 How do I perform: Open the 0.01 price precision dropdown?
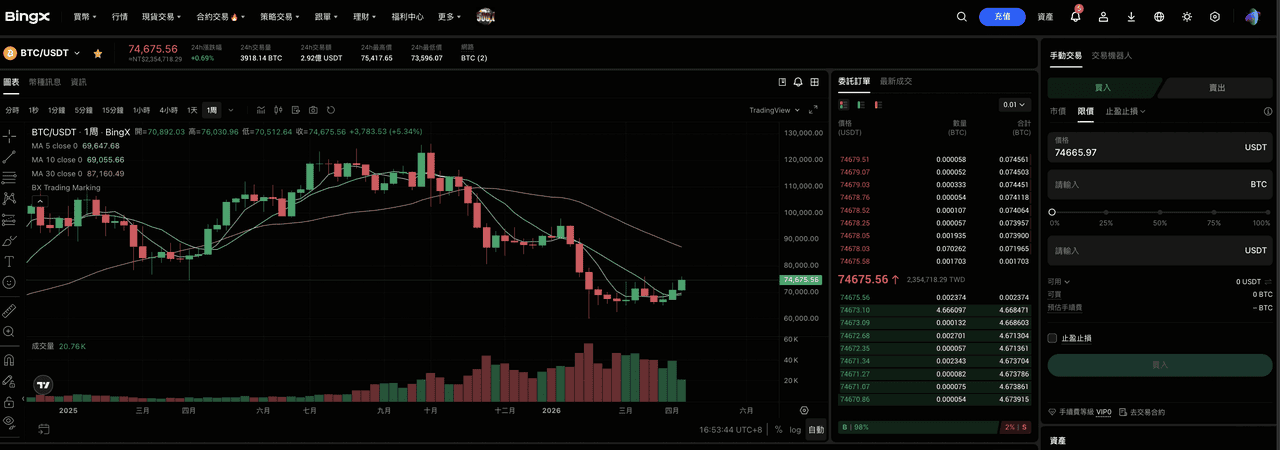(1012, 104)
